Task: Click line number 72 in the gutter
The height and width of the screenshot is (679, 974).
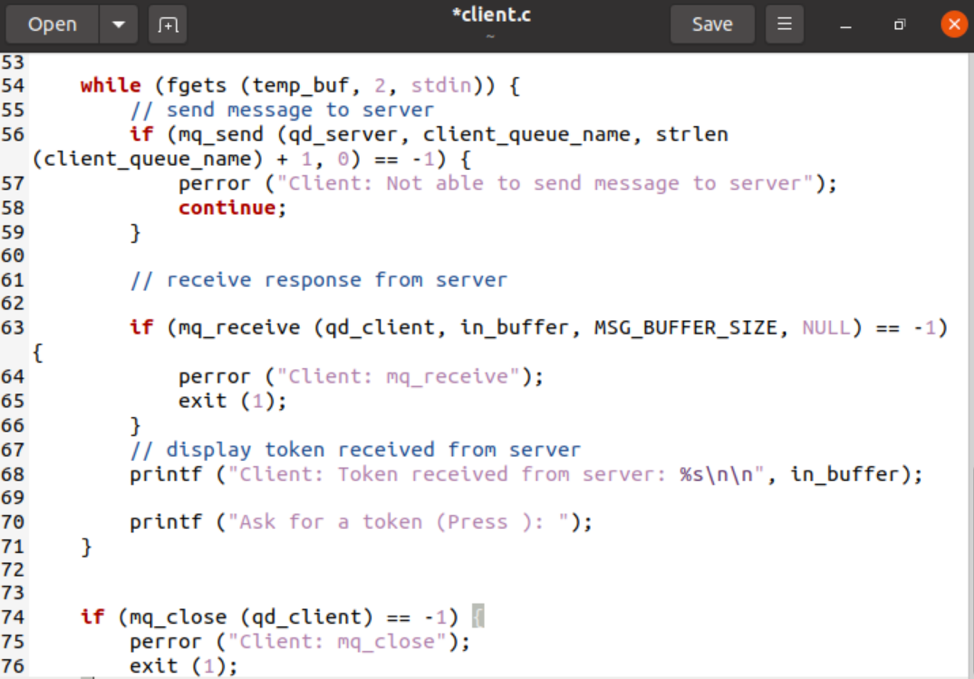Action: click(x=14, y=570)
